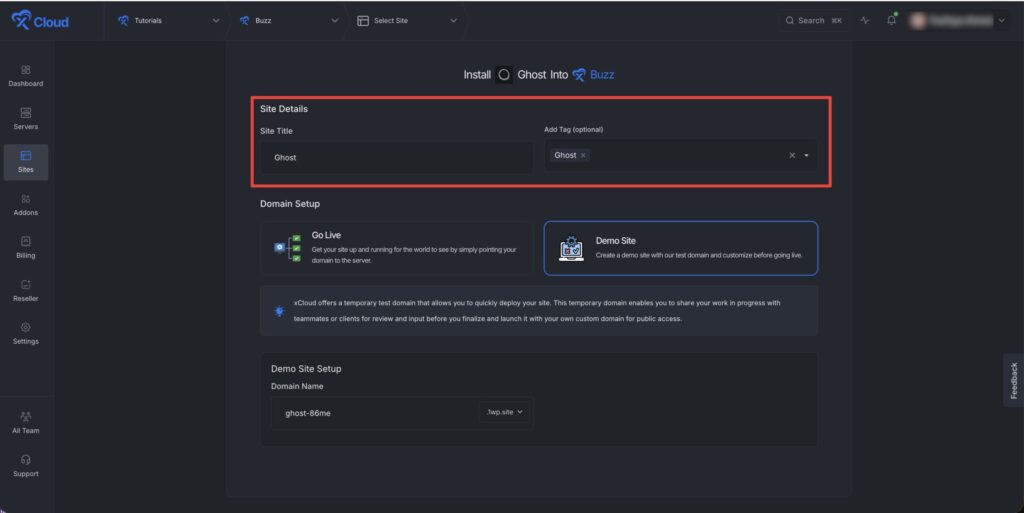The width and height of the screenshot is (1024, 513).
Task: Open the Billing section icon
Action: click(x=25, y=241)
